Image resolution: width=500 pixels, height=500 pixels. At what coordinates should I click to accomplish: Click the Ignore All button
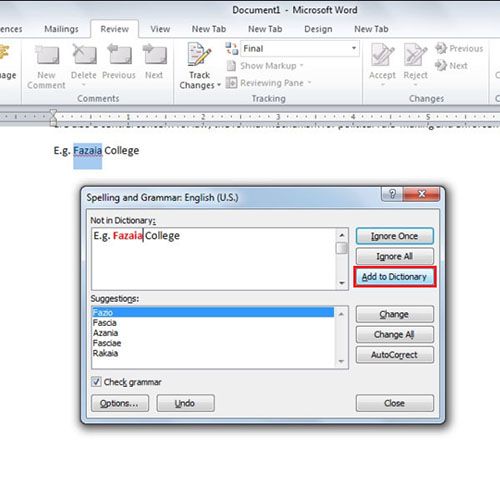395,256
